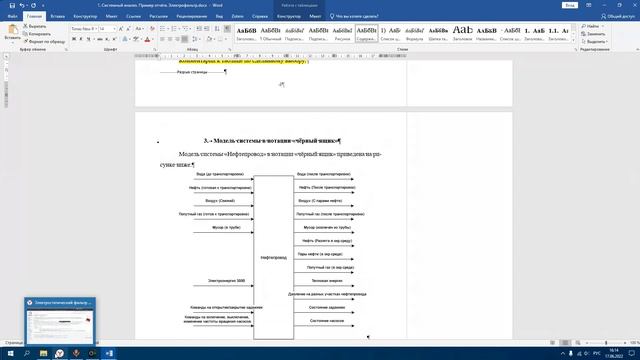Screen dimensions: 640x360
Task: Expand the styles gallery
Action: tap(573, 40)
